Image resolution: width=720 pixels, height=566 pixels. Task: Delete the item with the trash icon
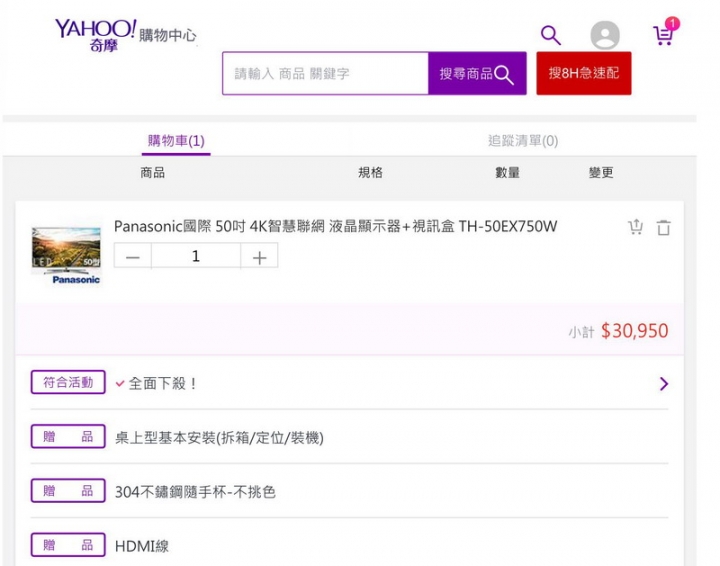[x=663, y=227]
